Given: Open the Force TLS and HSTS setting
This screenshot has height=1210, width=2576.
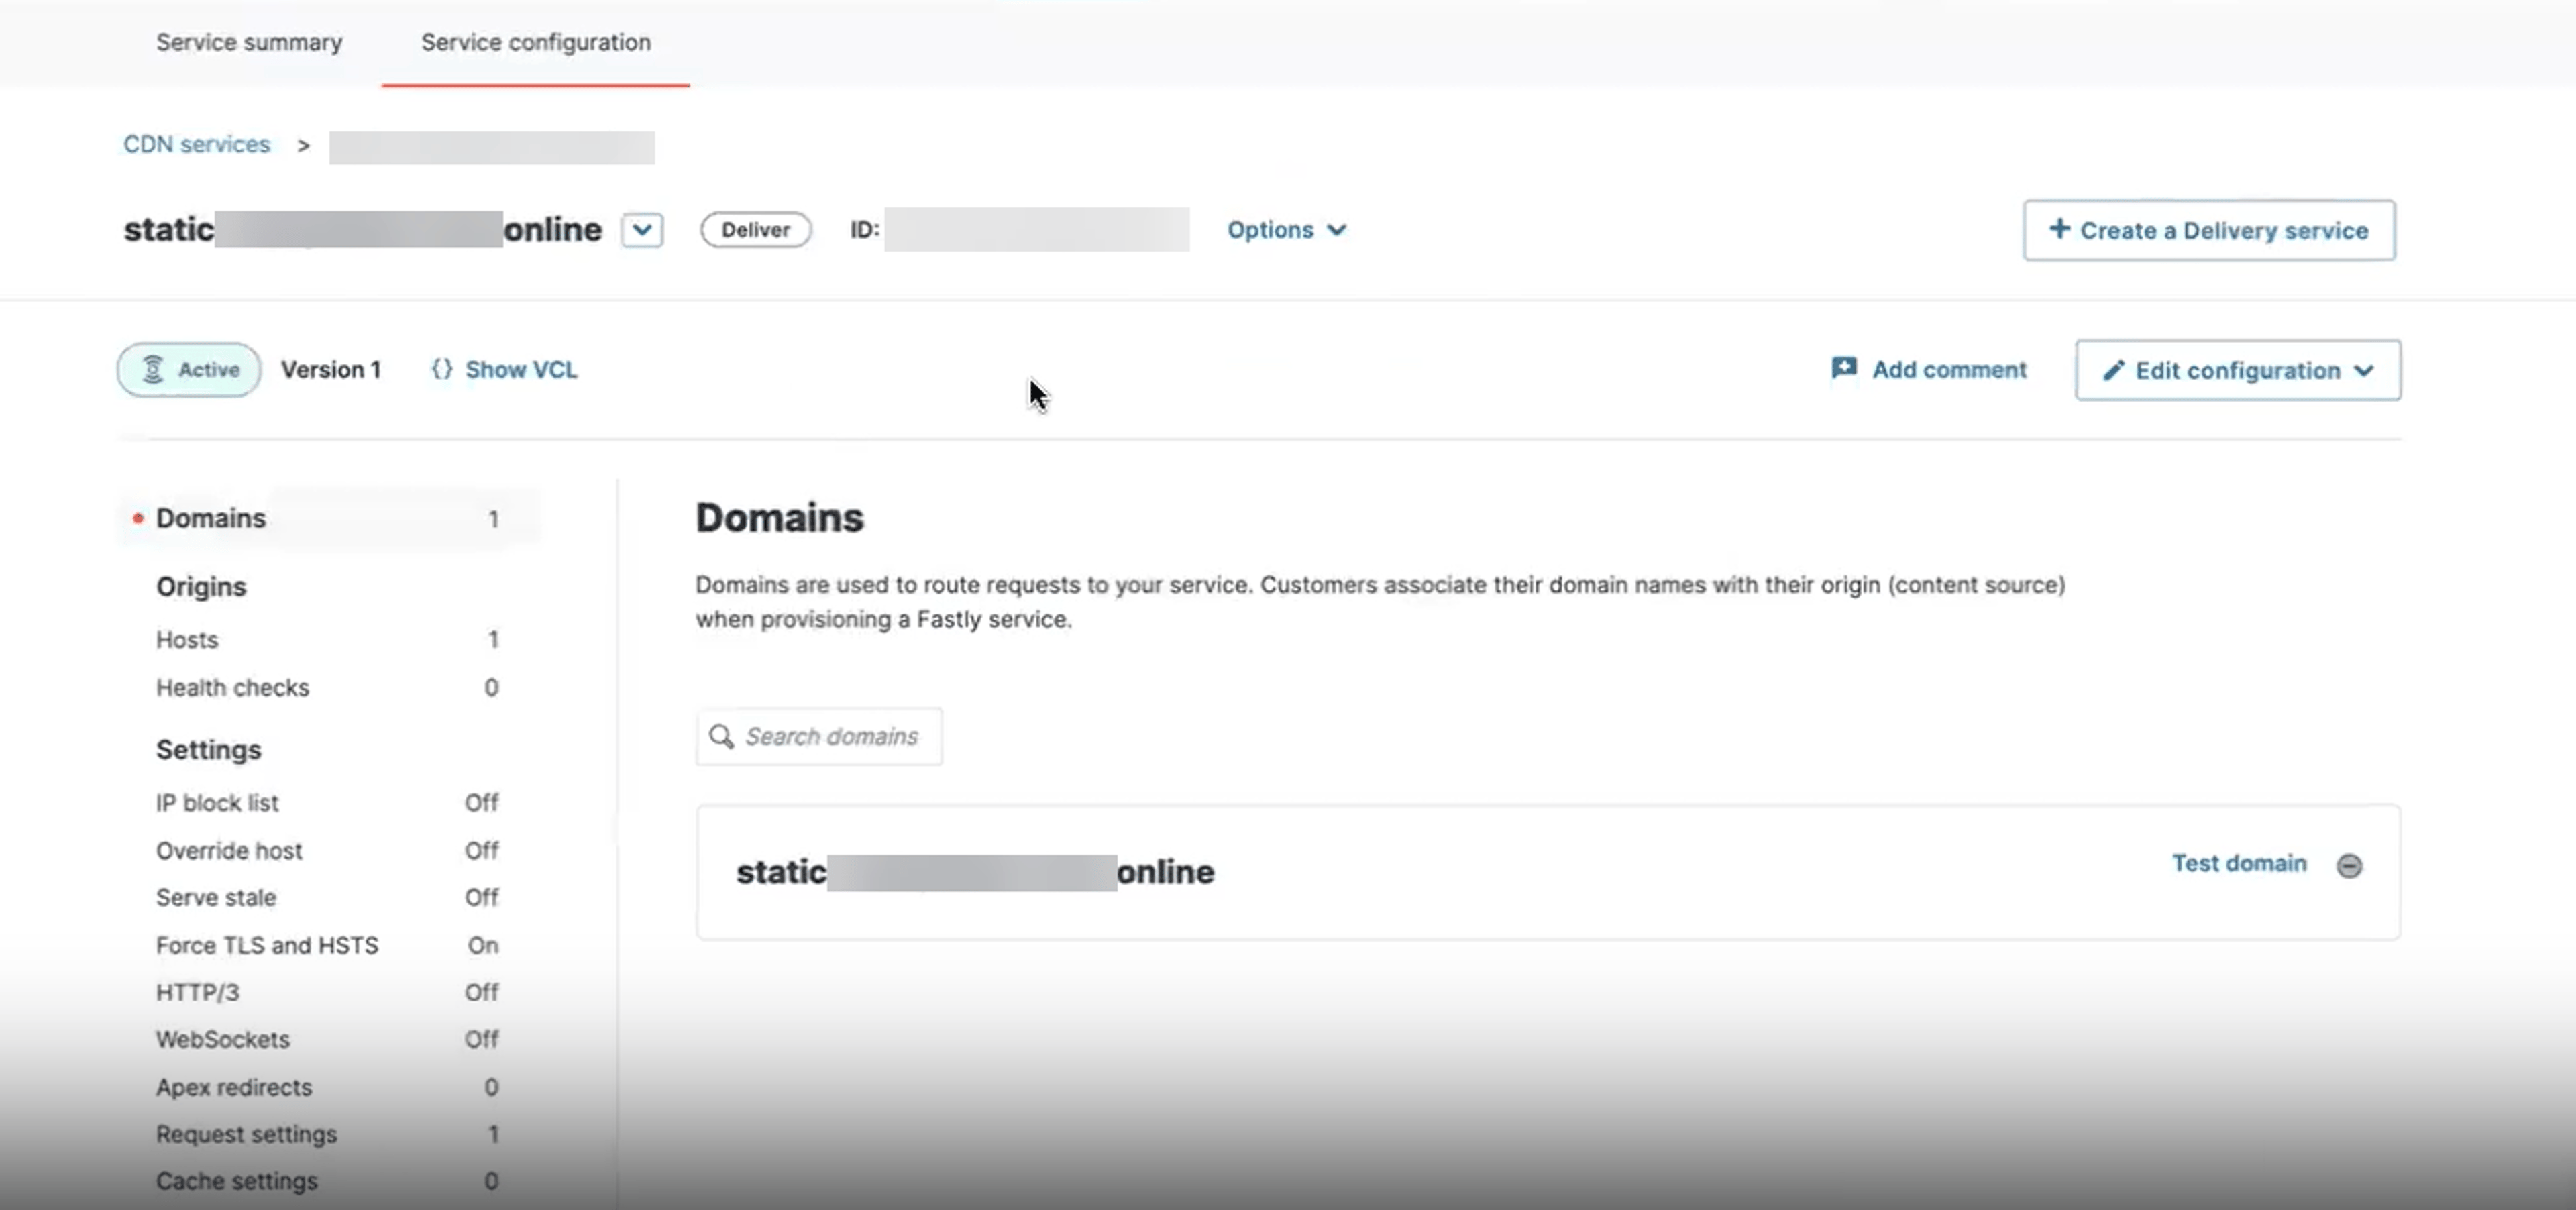Looking at the screenshot, I should click(x=327, y=946).
